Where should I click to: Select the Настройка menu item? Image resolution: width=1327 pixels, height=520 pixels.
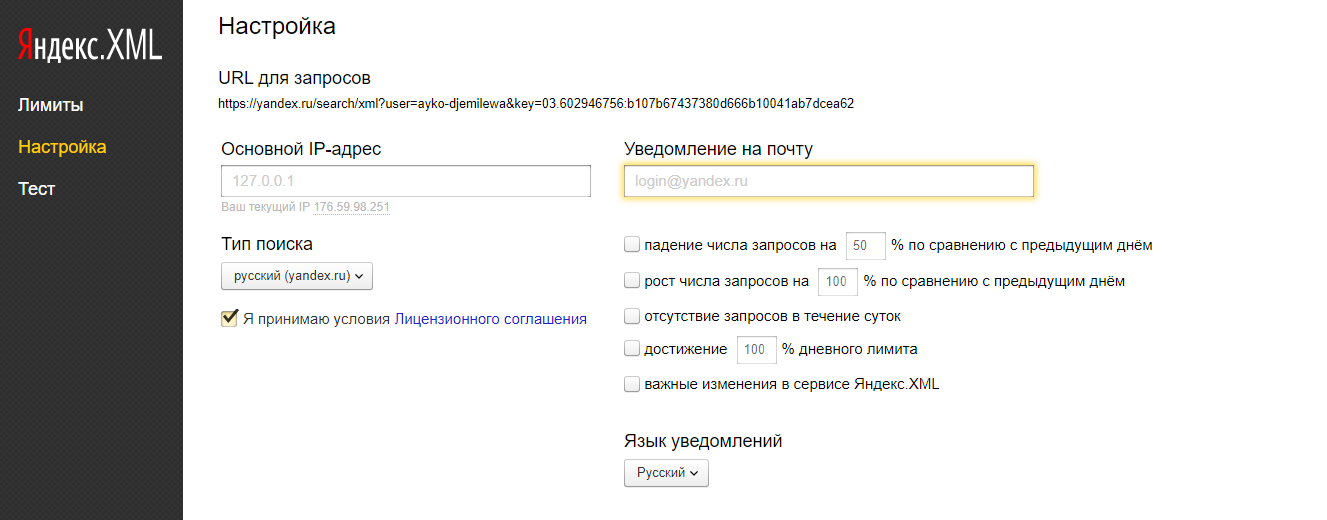[x=62, y=147]
